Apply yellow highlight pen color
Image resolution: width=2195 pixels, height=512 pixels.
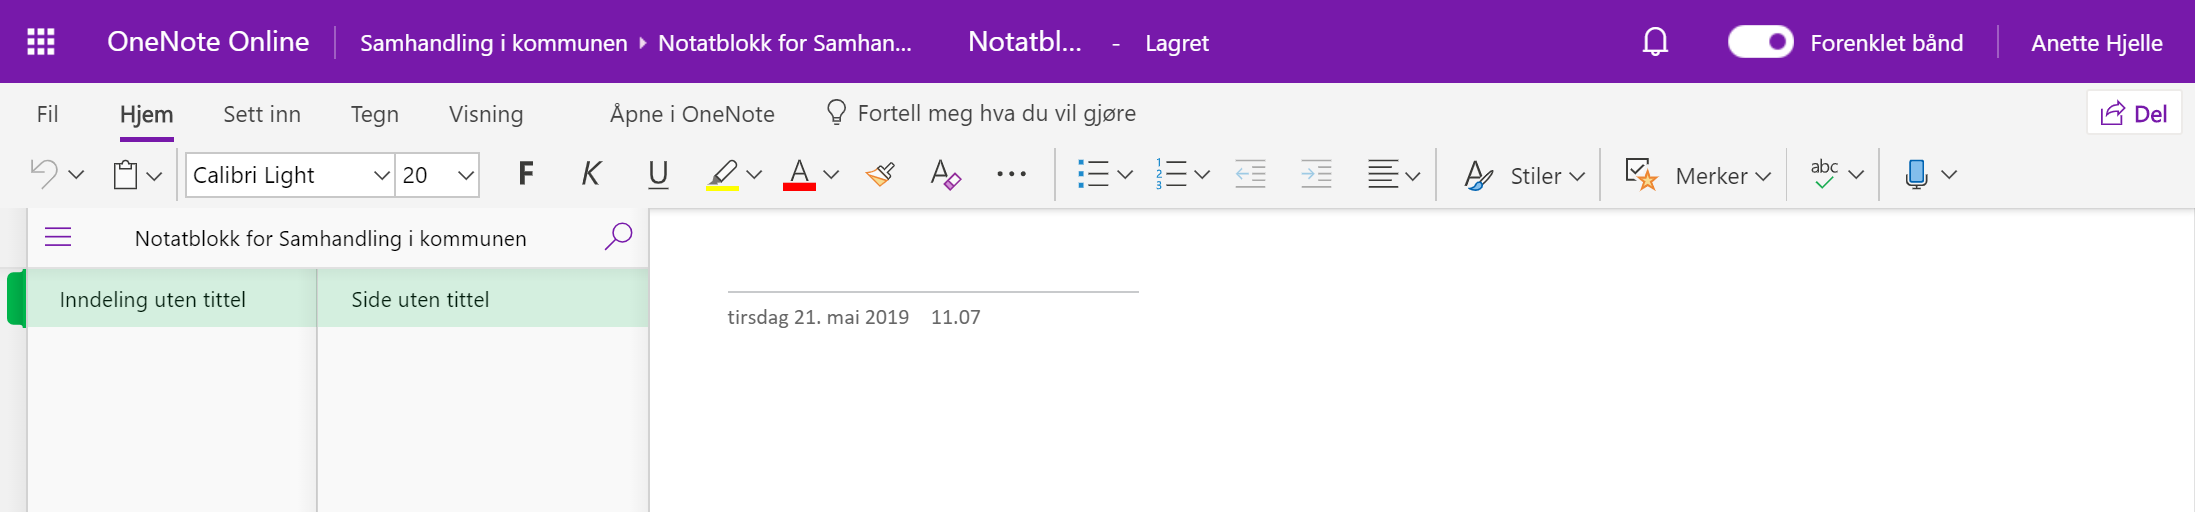(x=722, y=175)
